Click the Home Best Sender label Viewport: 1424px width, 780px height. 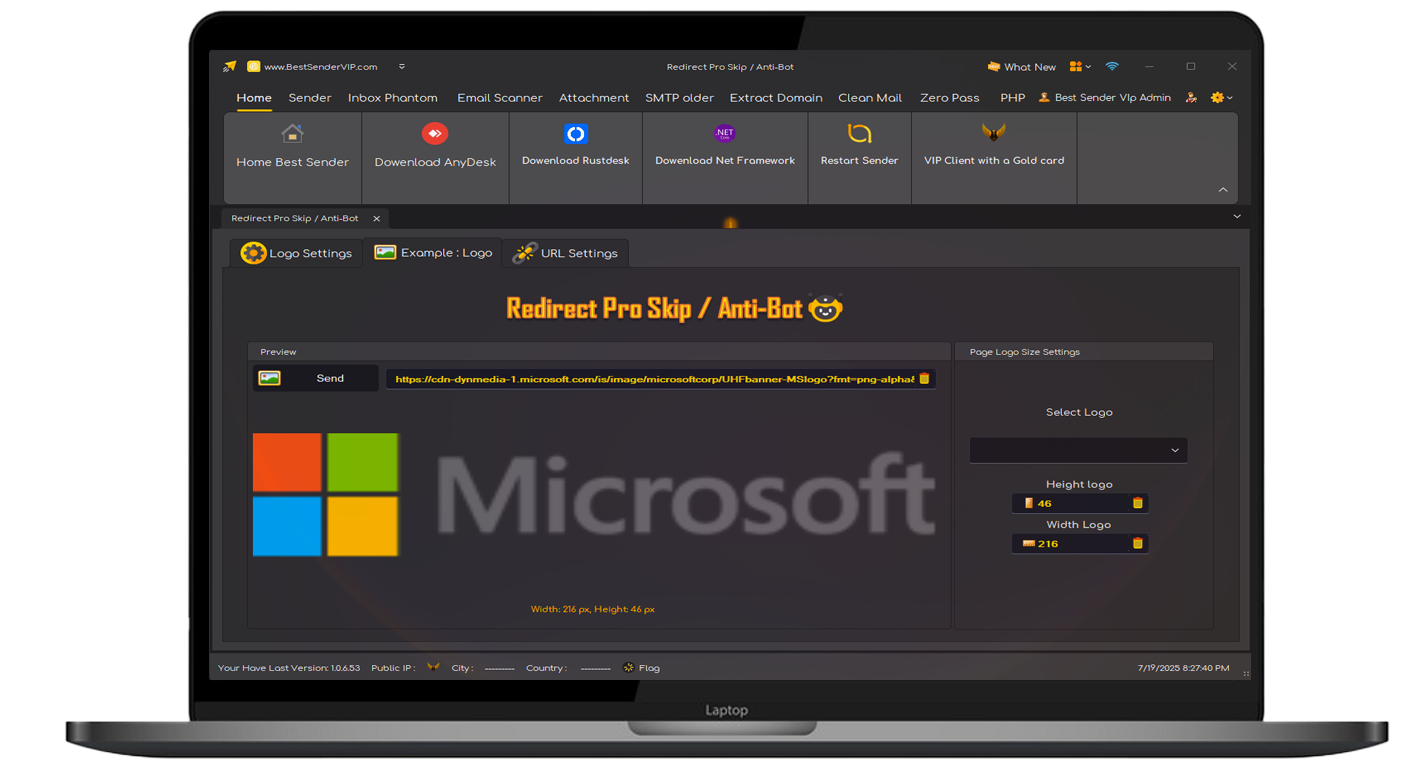292,162
